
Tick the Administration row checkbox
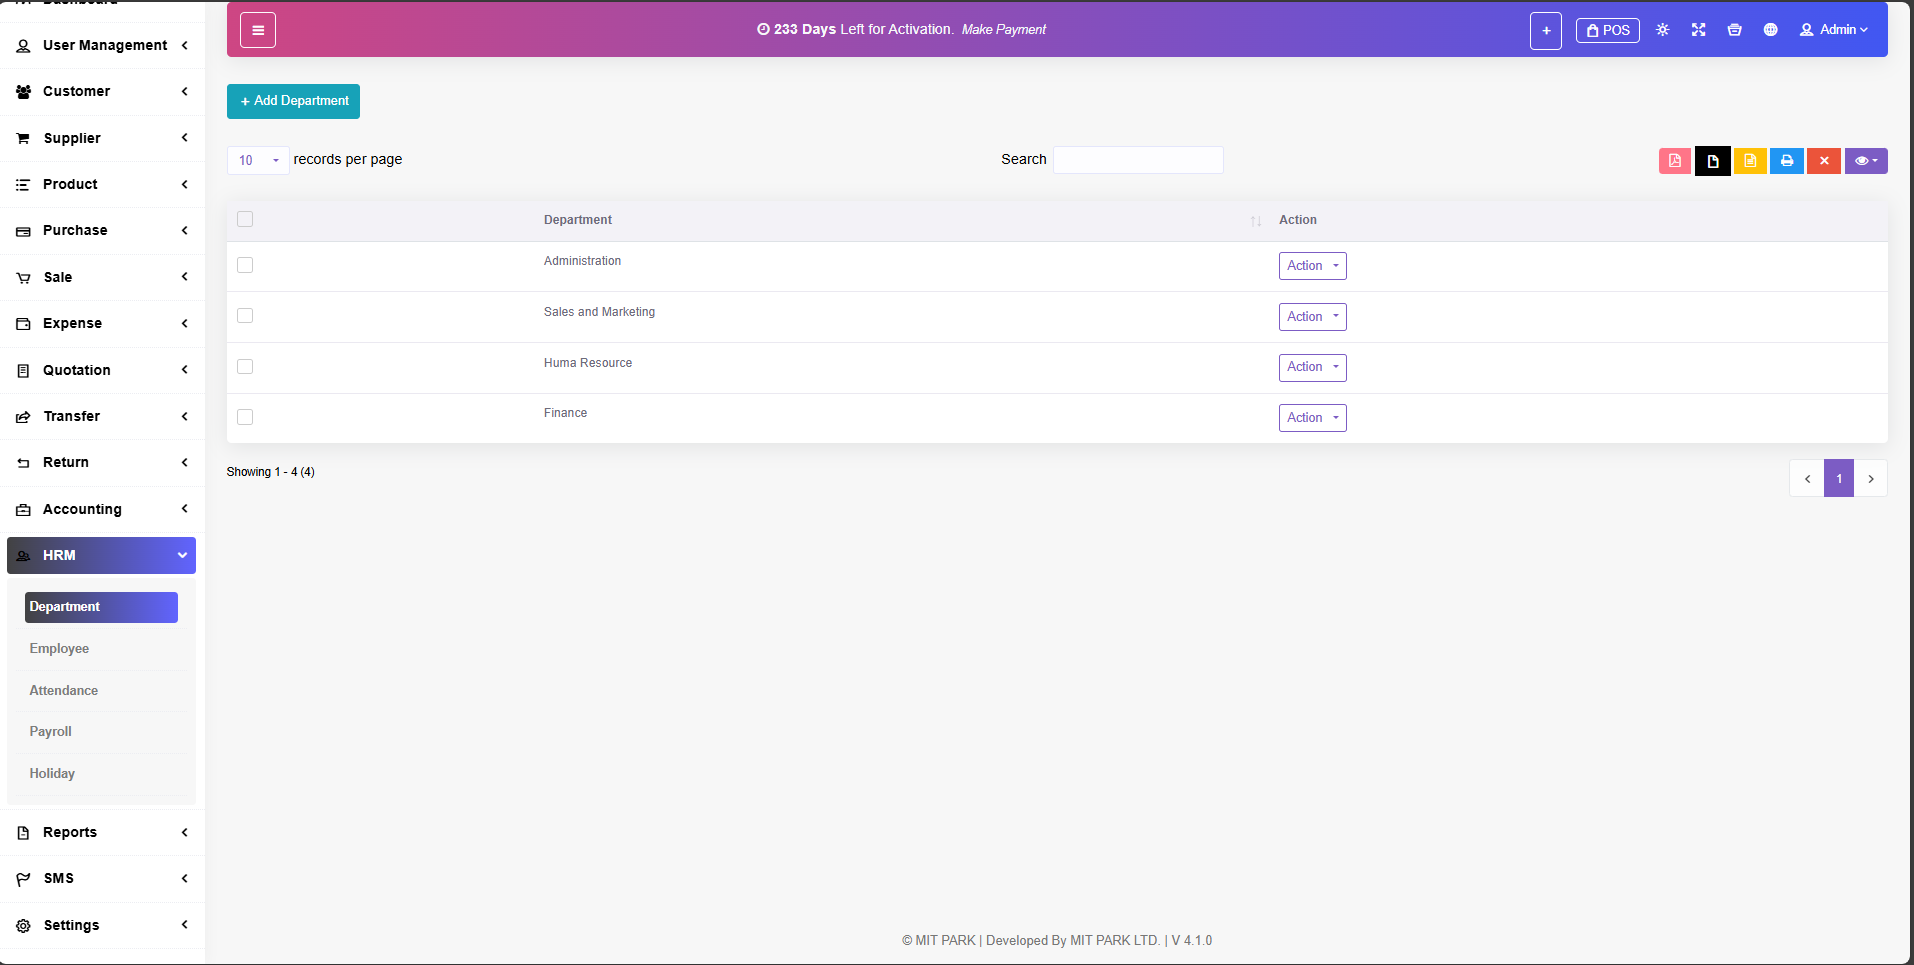tap(245, 265)
